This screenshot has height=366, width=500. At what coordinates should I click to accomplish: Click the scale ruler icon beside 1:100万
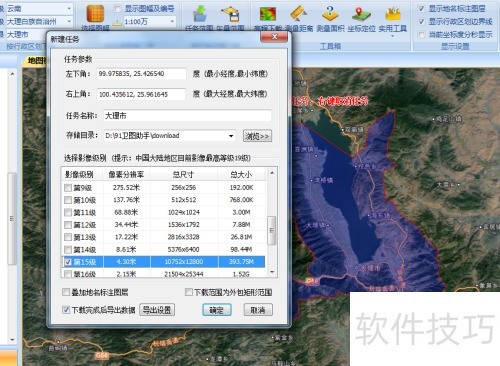tap(117, 22)
